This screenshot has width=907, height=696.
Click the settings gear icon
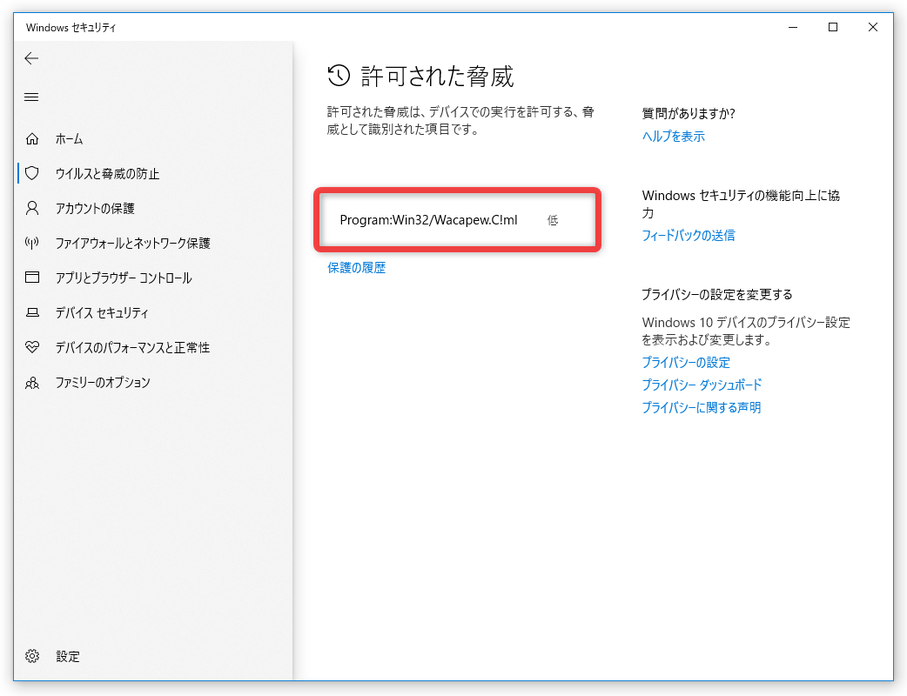coord(32,656)
